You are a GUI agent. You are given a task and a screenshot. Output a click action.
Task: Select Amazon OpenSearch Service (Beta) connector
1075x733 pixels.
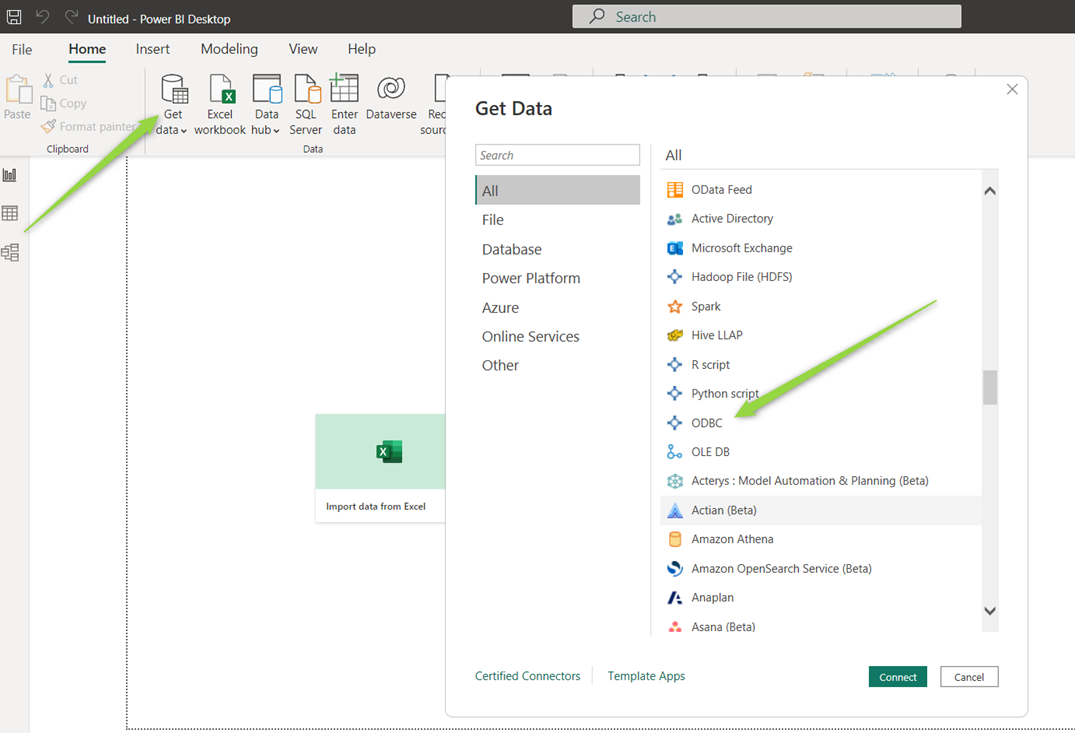coord(821,568)
